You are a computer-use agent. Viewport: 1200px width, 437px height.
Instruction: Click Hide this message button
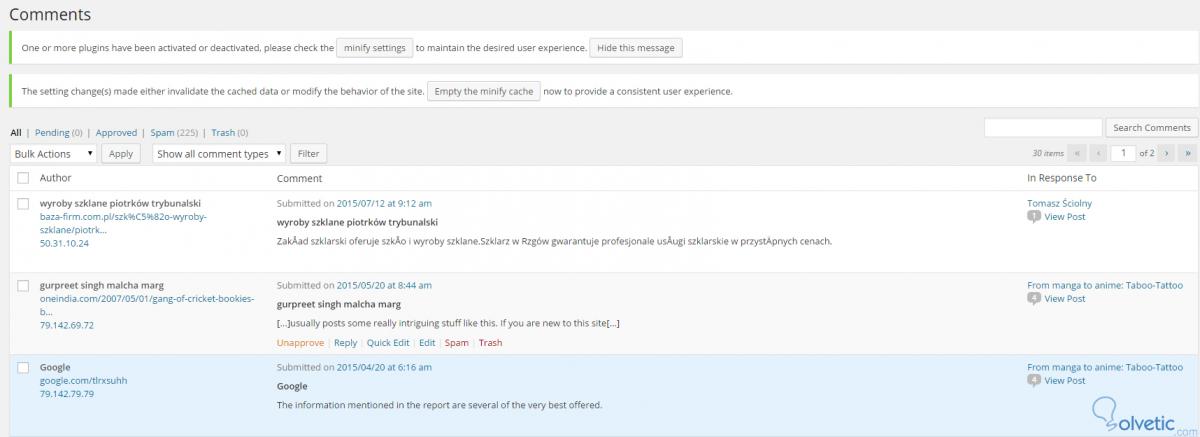(x=636, y=48)
